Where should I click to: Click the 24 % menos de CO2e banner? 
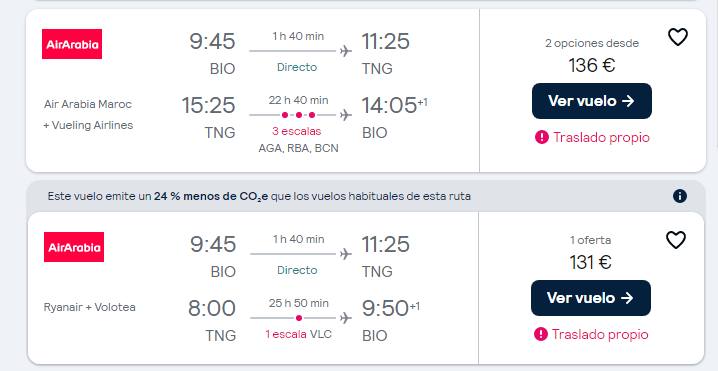click(x=259, y=196)
